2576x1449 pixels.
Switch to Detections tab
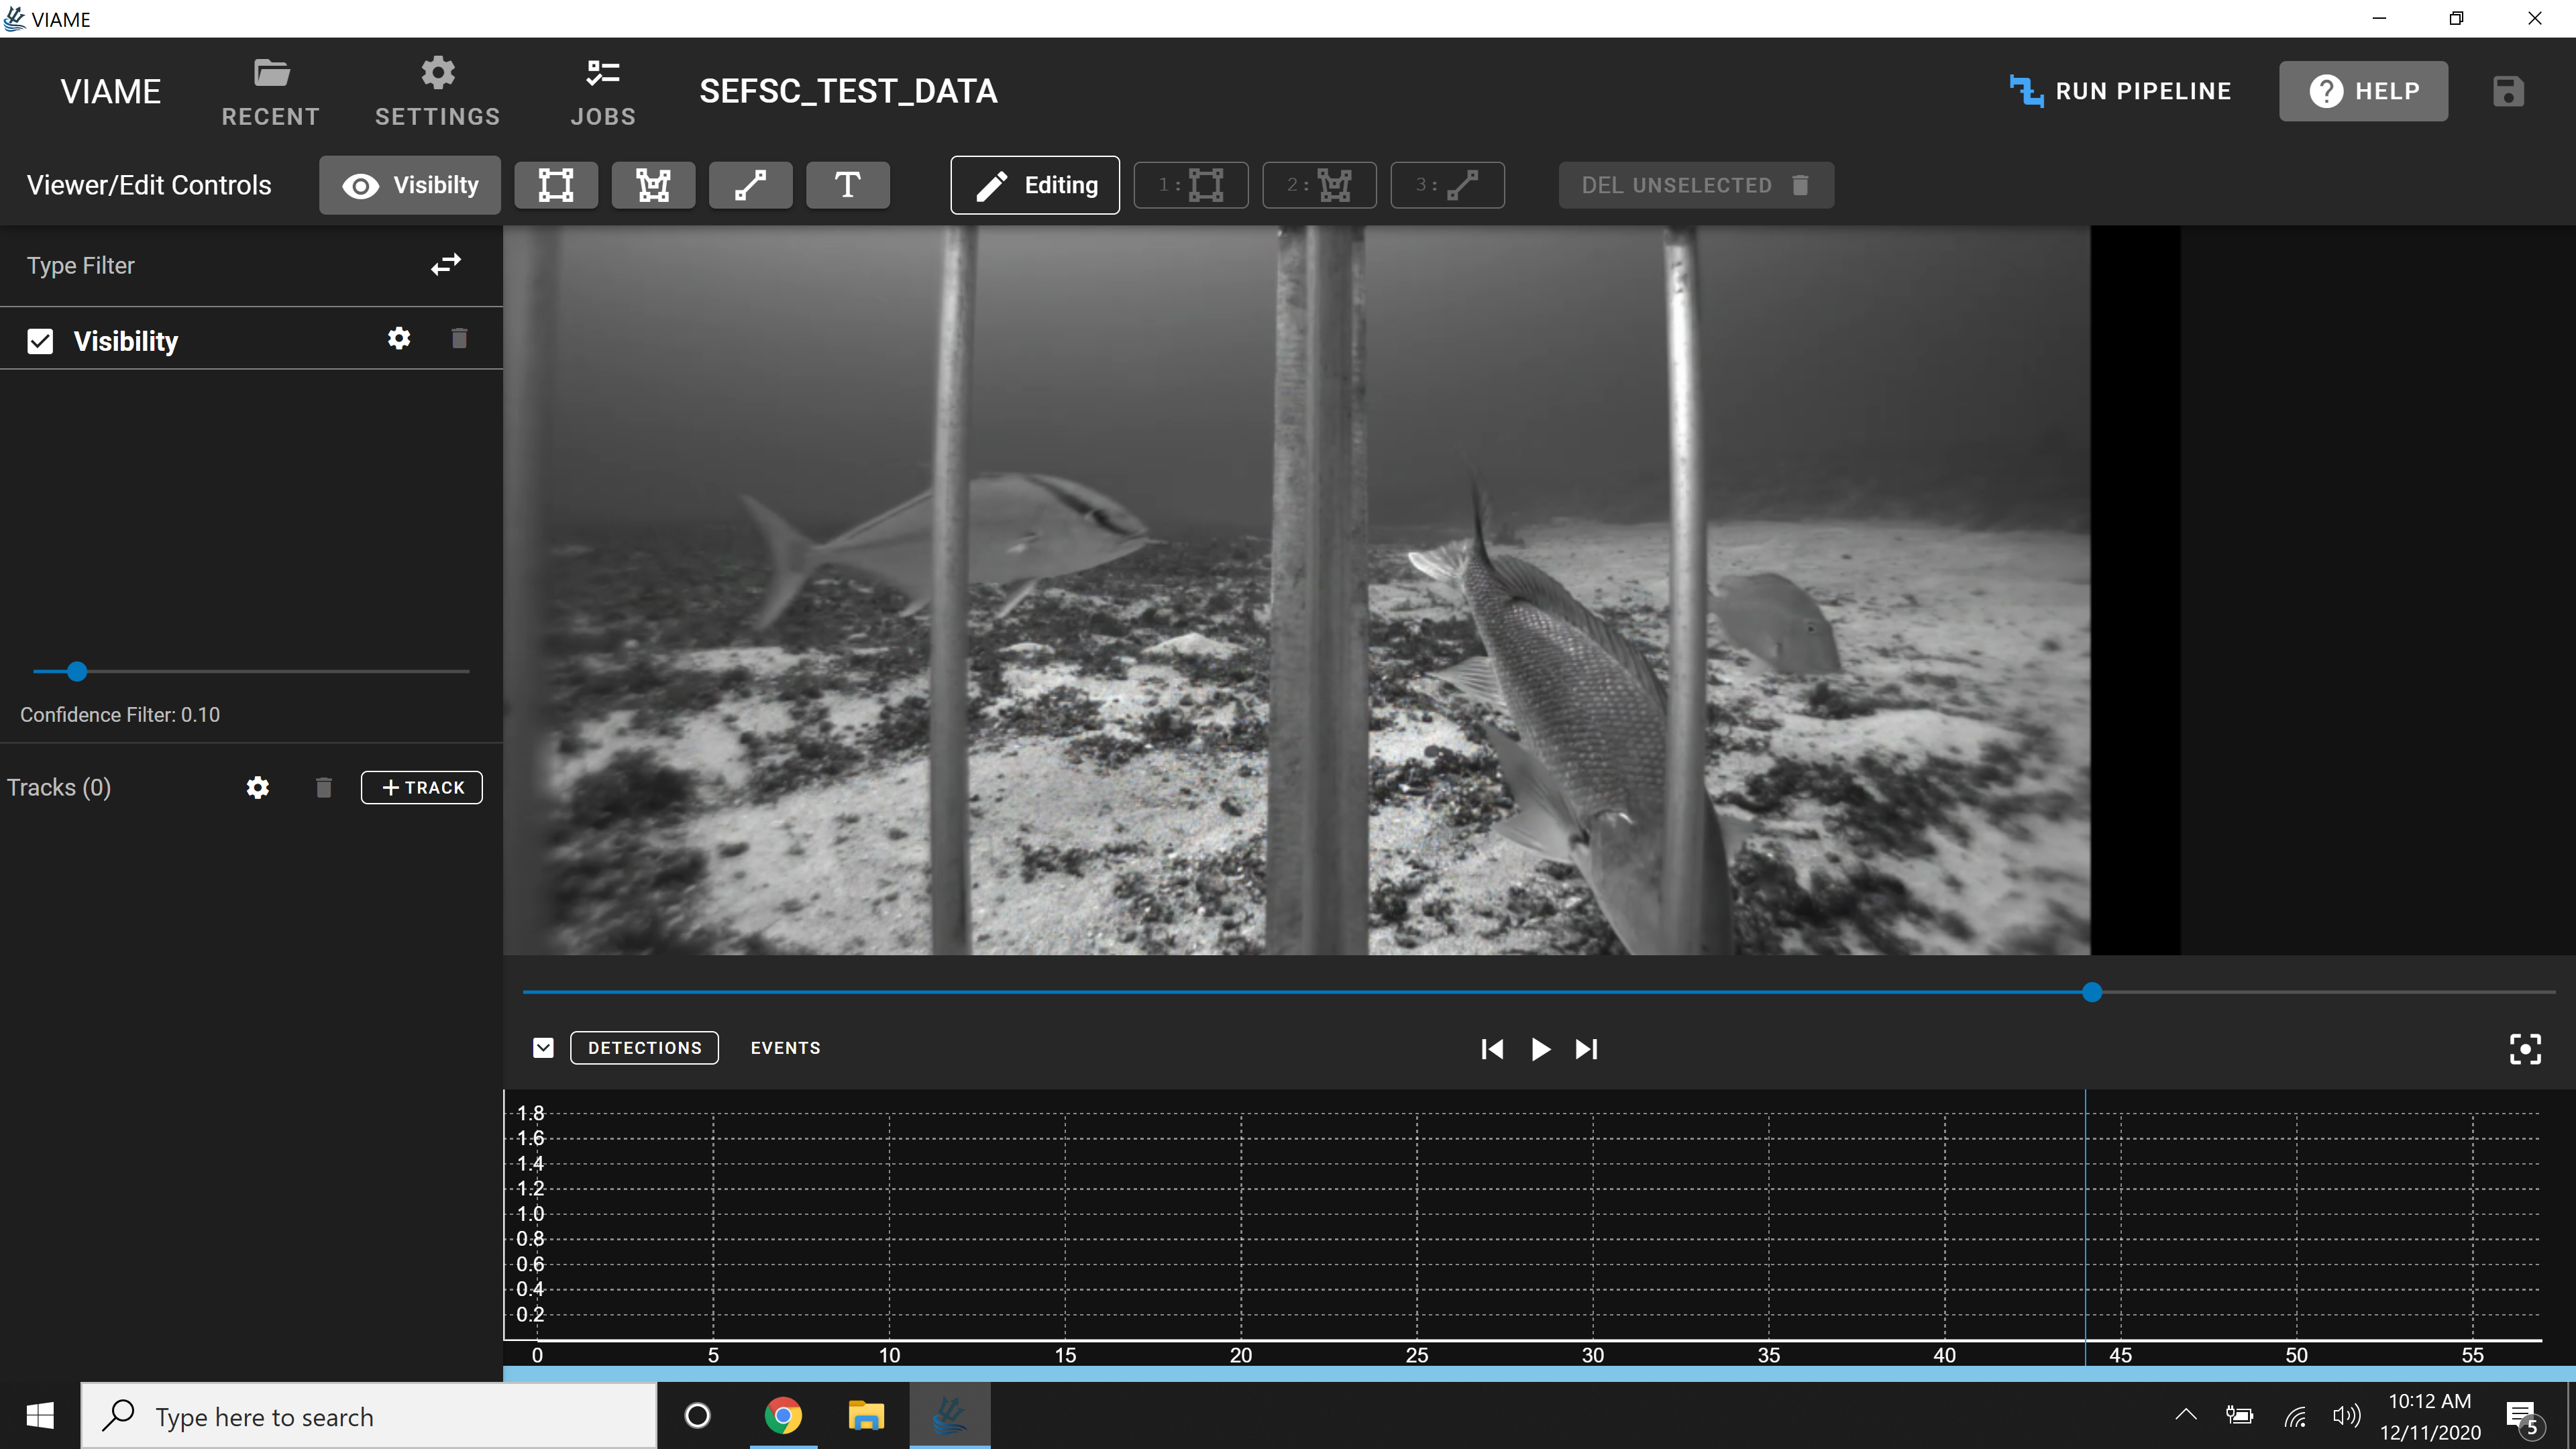[x=644, y=1048]
